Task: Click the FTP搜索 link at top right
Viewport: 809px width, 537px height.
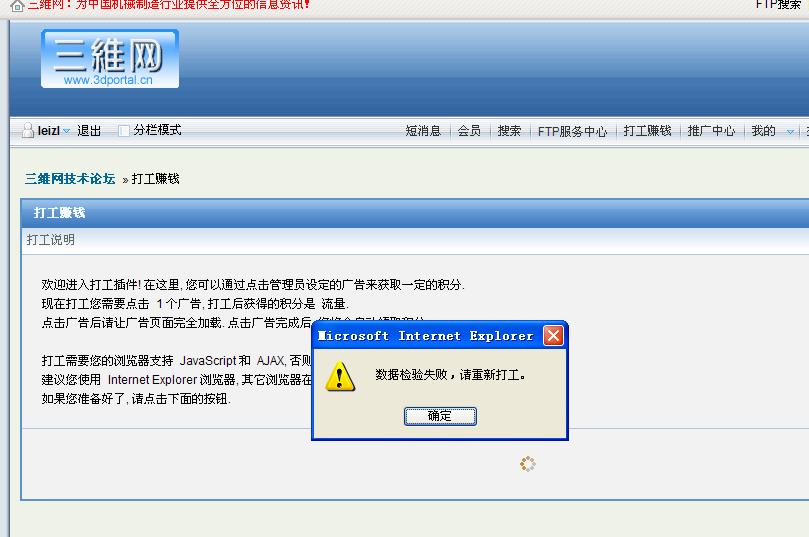Action: coord(778,5)
